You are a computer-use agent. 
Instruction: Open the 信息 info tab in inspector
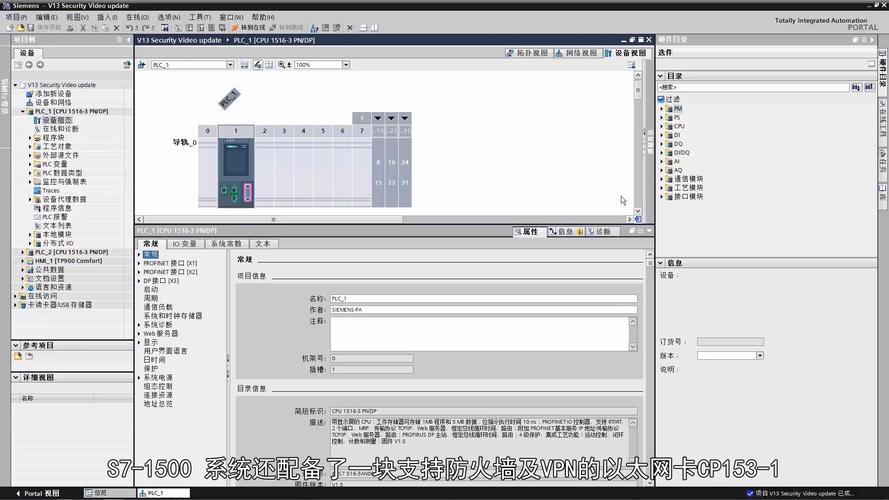(565, 231)
